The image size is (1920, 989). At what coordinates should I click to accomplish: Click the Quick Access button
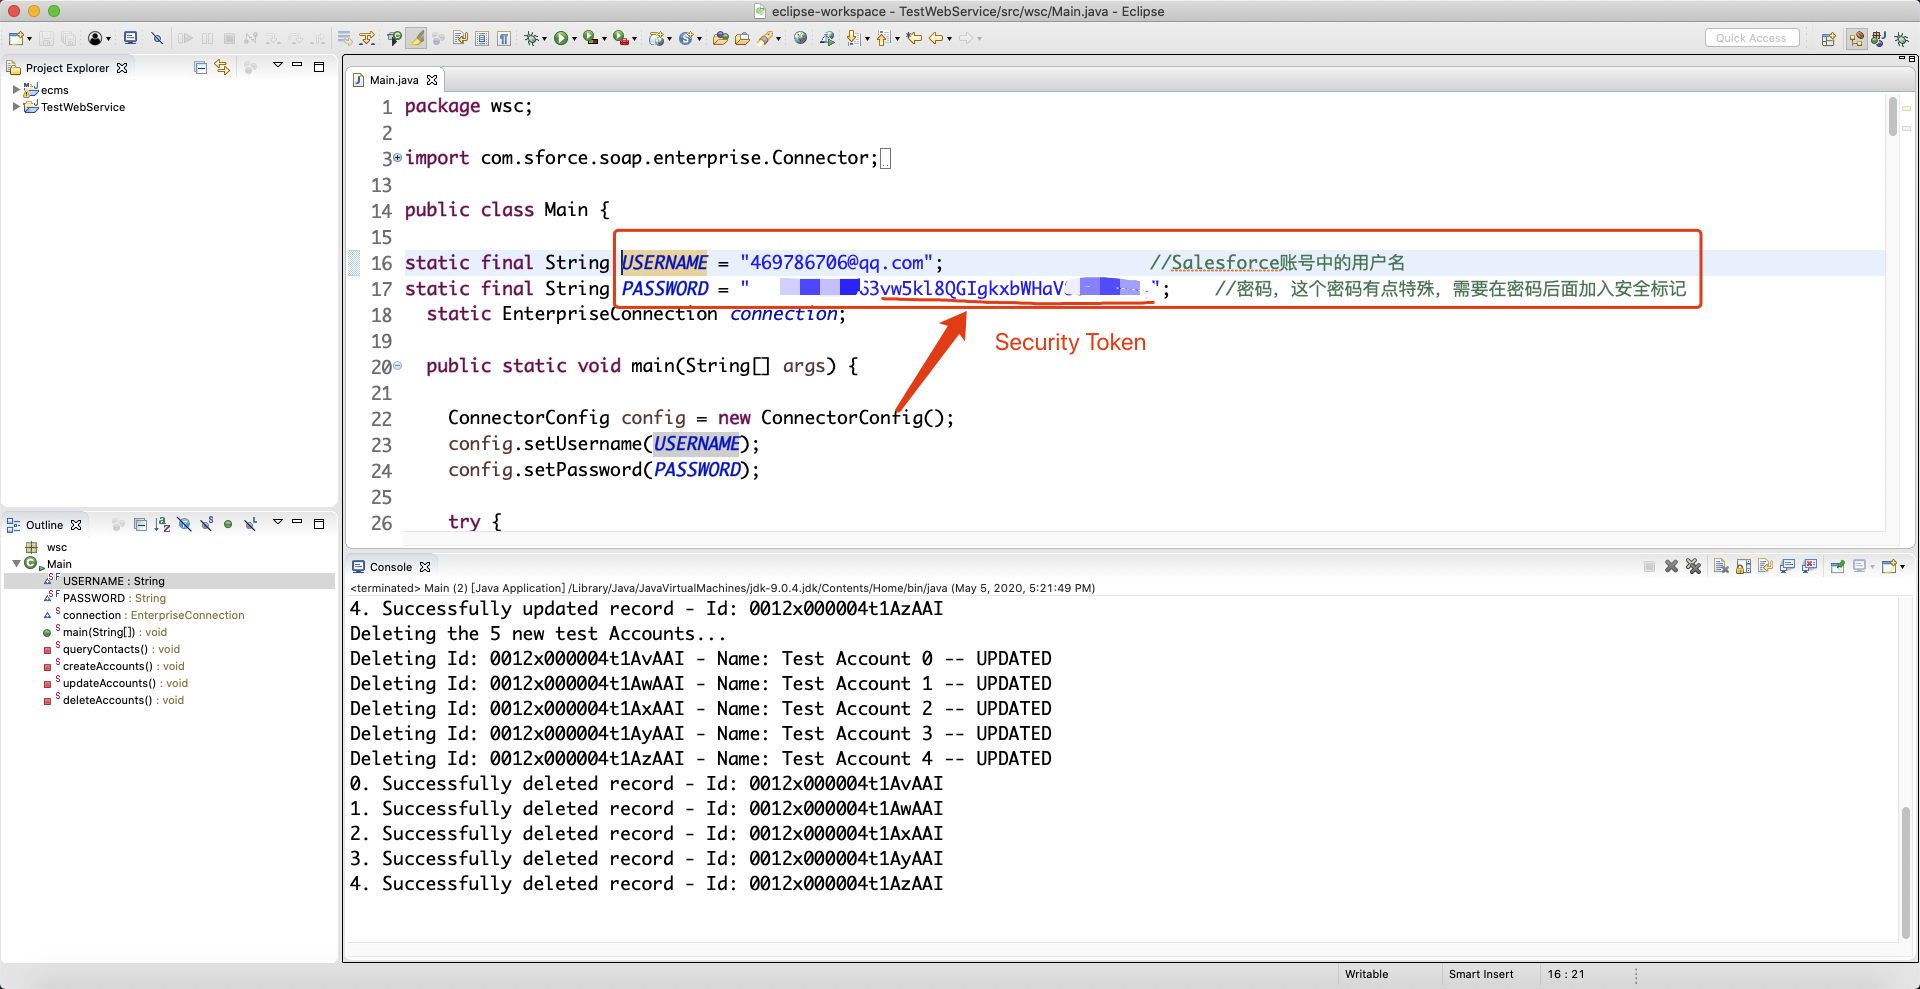pyautogui.click(x=1752, y=37)
